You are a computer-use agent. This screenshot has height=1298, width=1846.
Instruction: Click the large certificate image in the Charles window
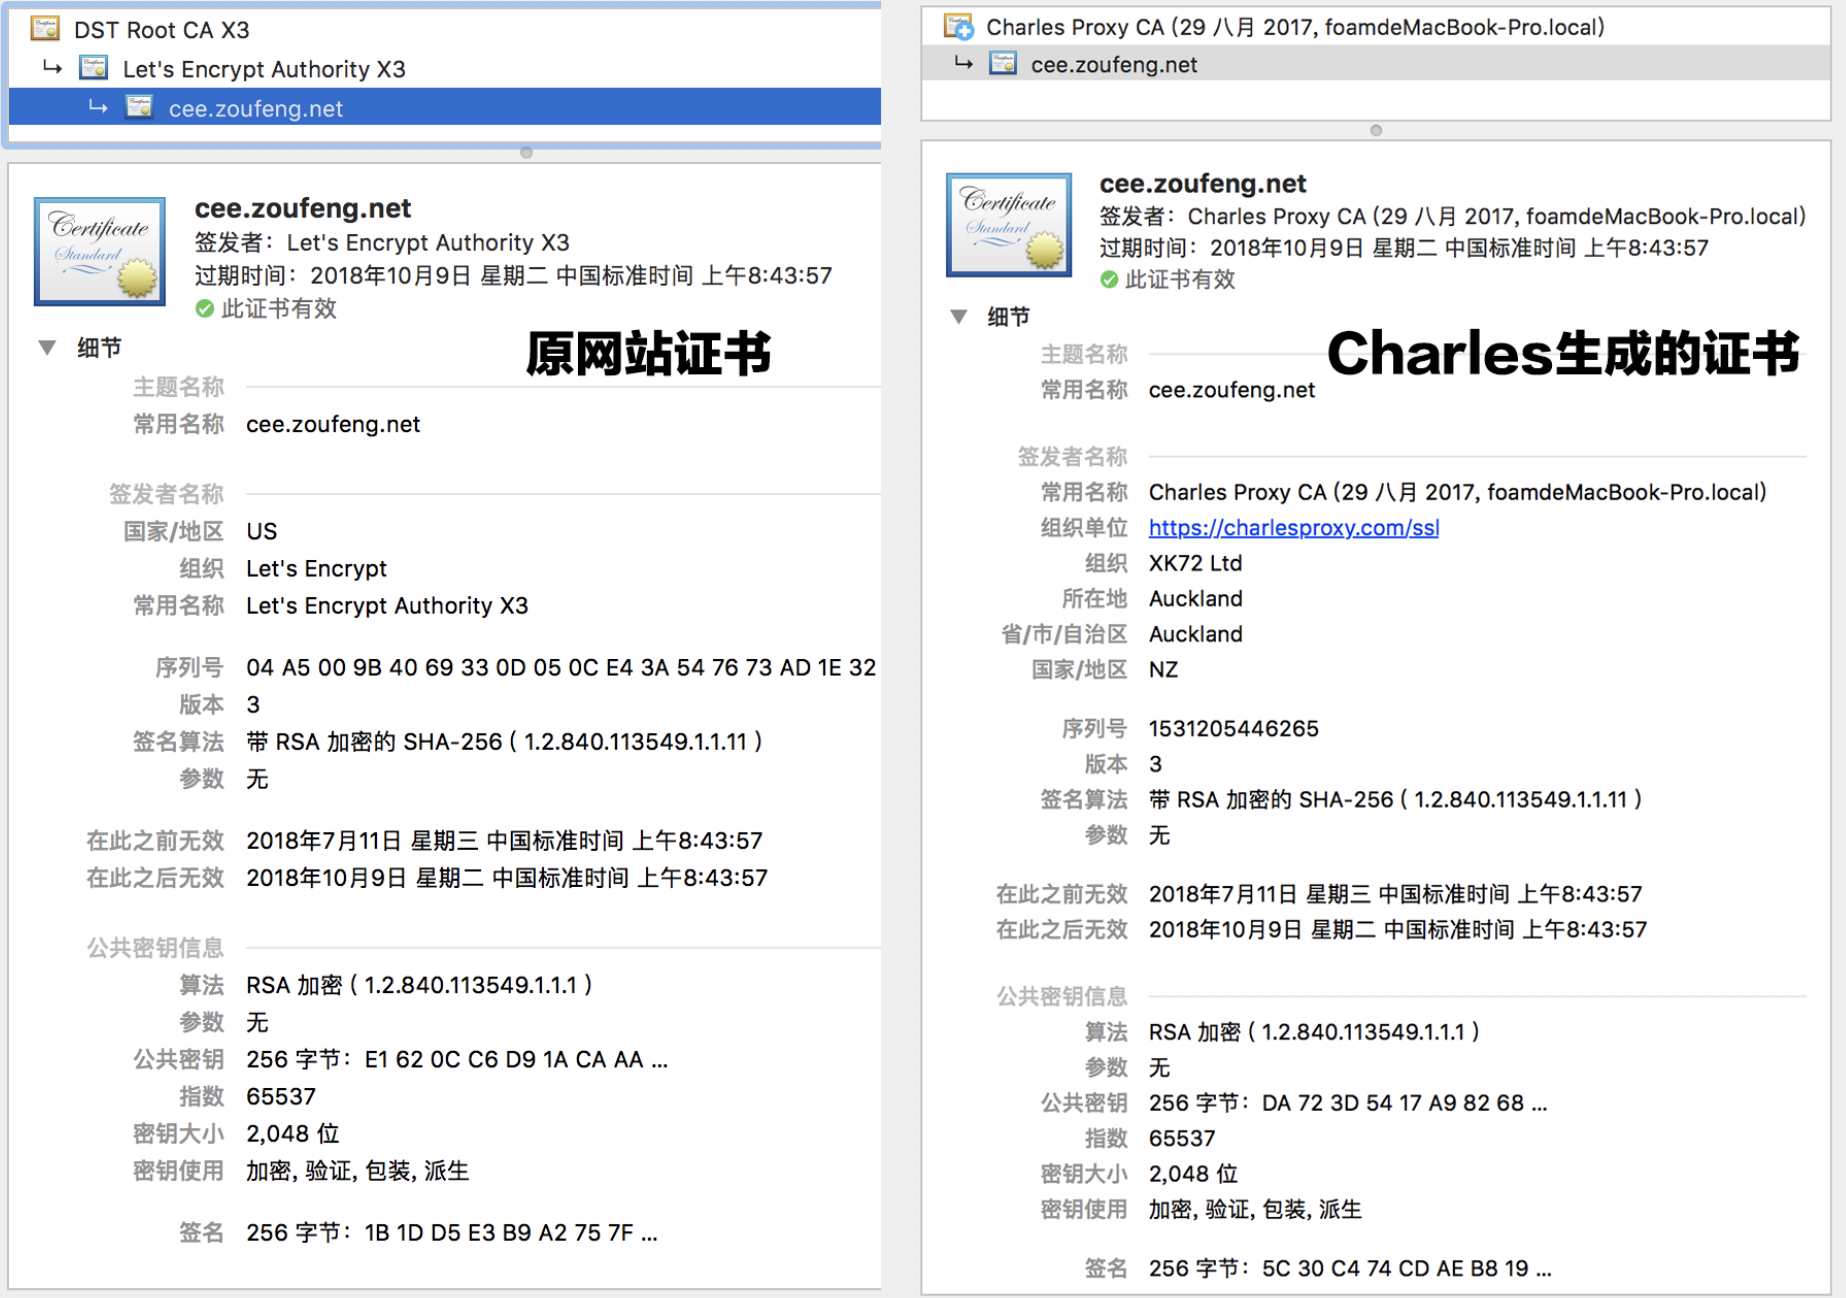[1009, 225]
